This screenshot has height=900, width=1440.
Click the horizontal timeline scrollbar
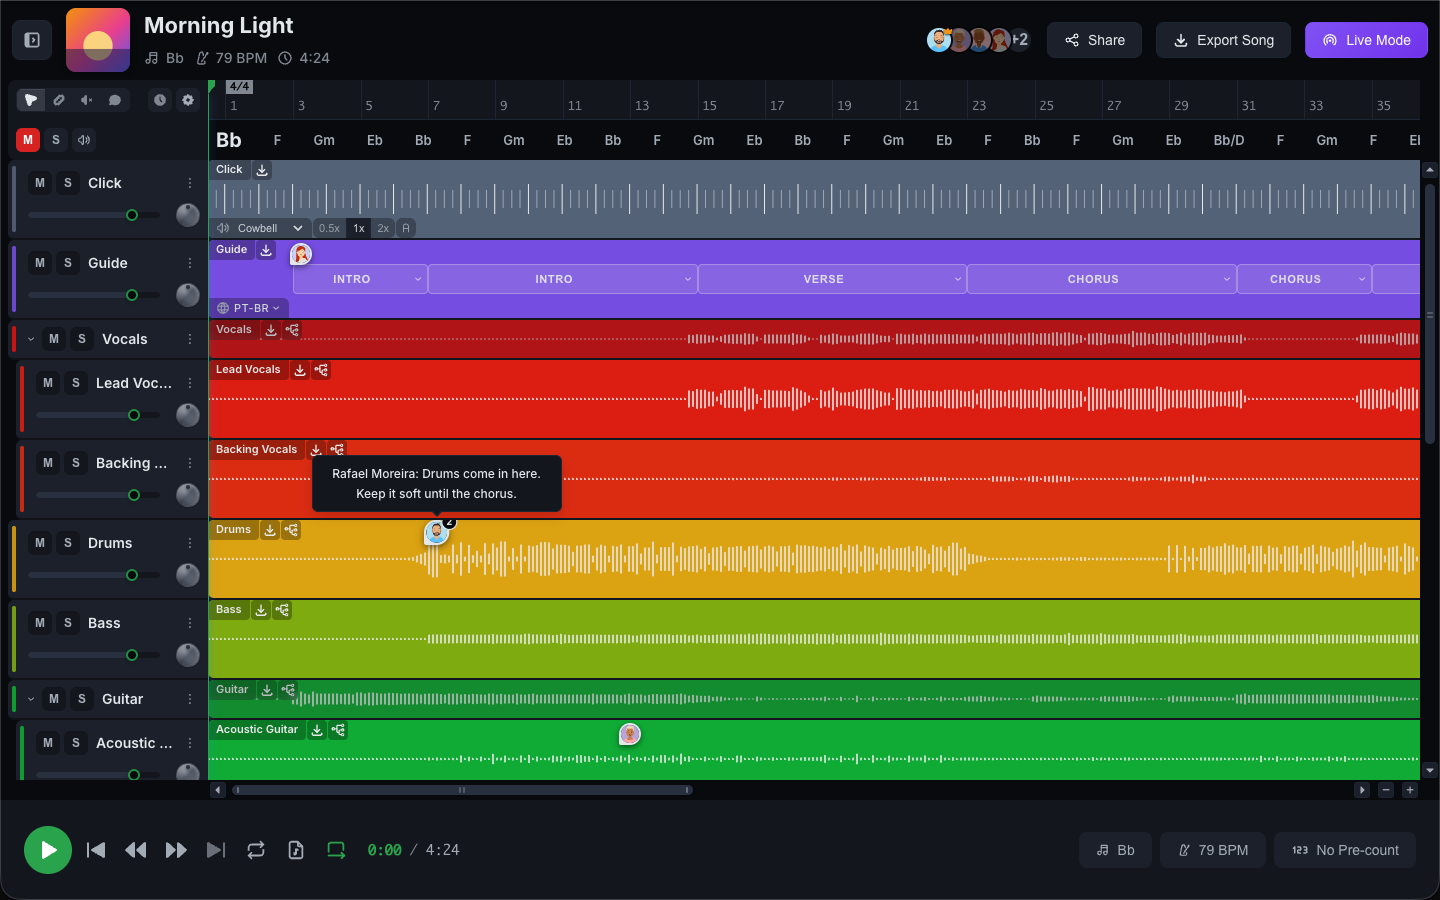click(x=462, y=790)
